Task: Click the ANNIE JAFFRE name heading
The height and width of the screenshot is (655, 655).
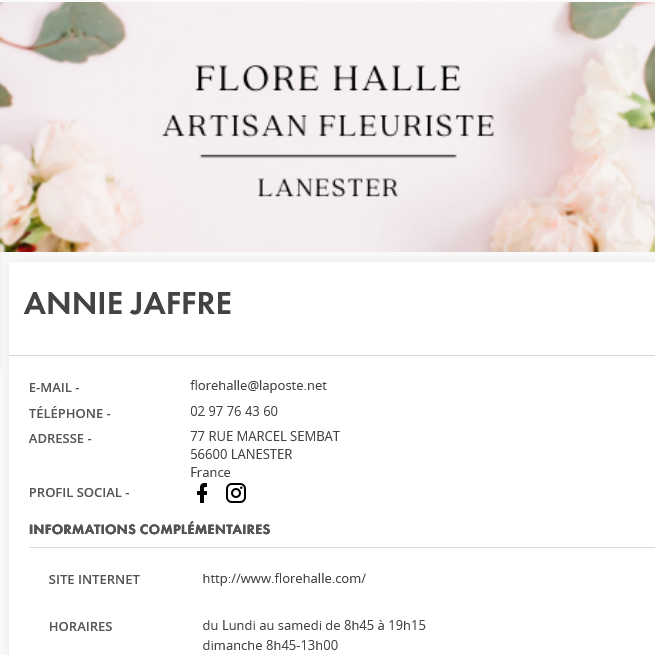Action: pos(128,304)
